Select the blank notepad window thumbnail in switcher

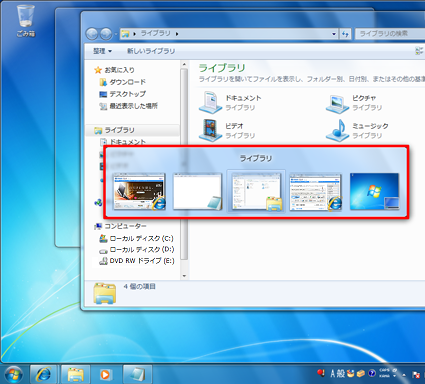[198, 192]
